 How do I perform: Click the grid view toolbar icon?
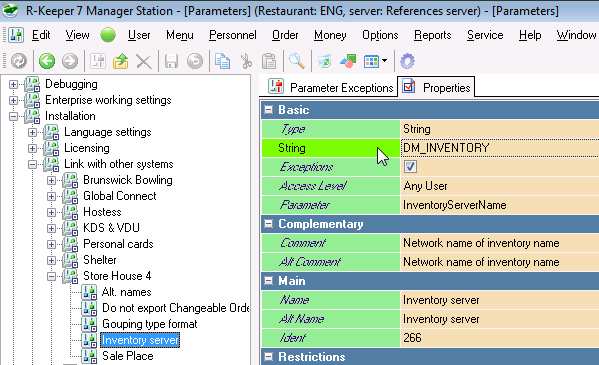click(372, 61)
